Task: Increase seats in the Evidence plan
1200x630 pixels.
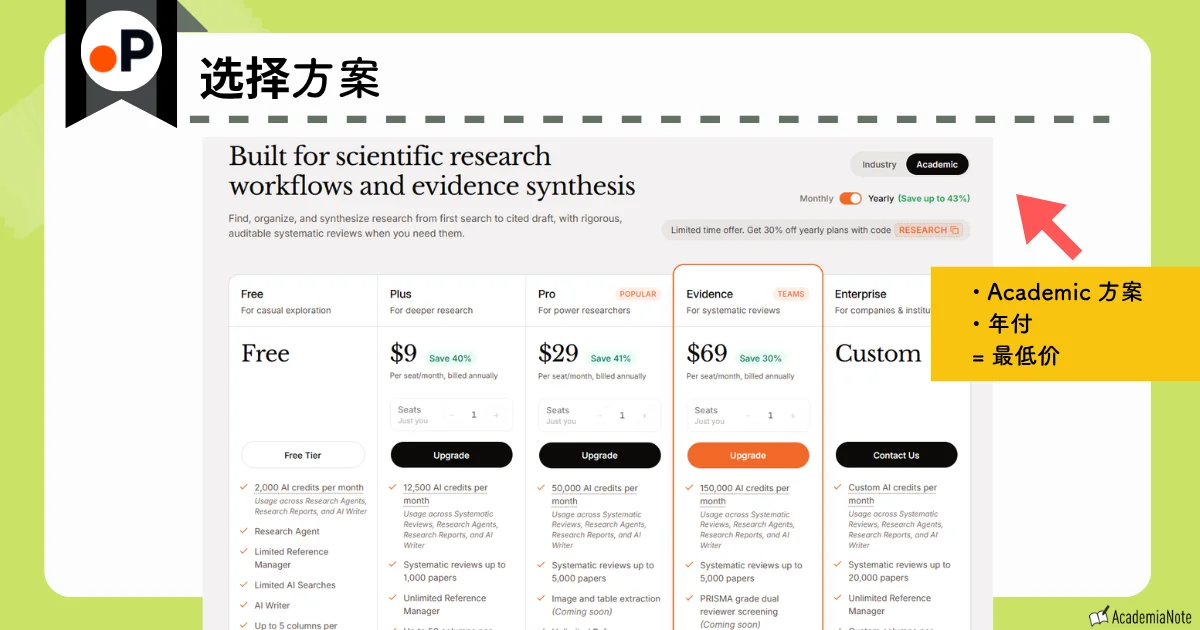Action: tap(792, 415)
